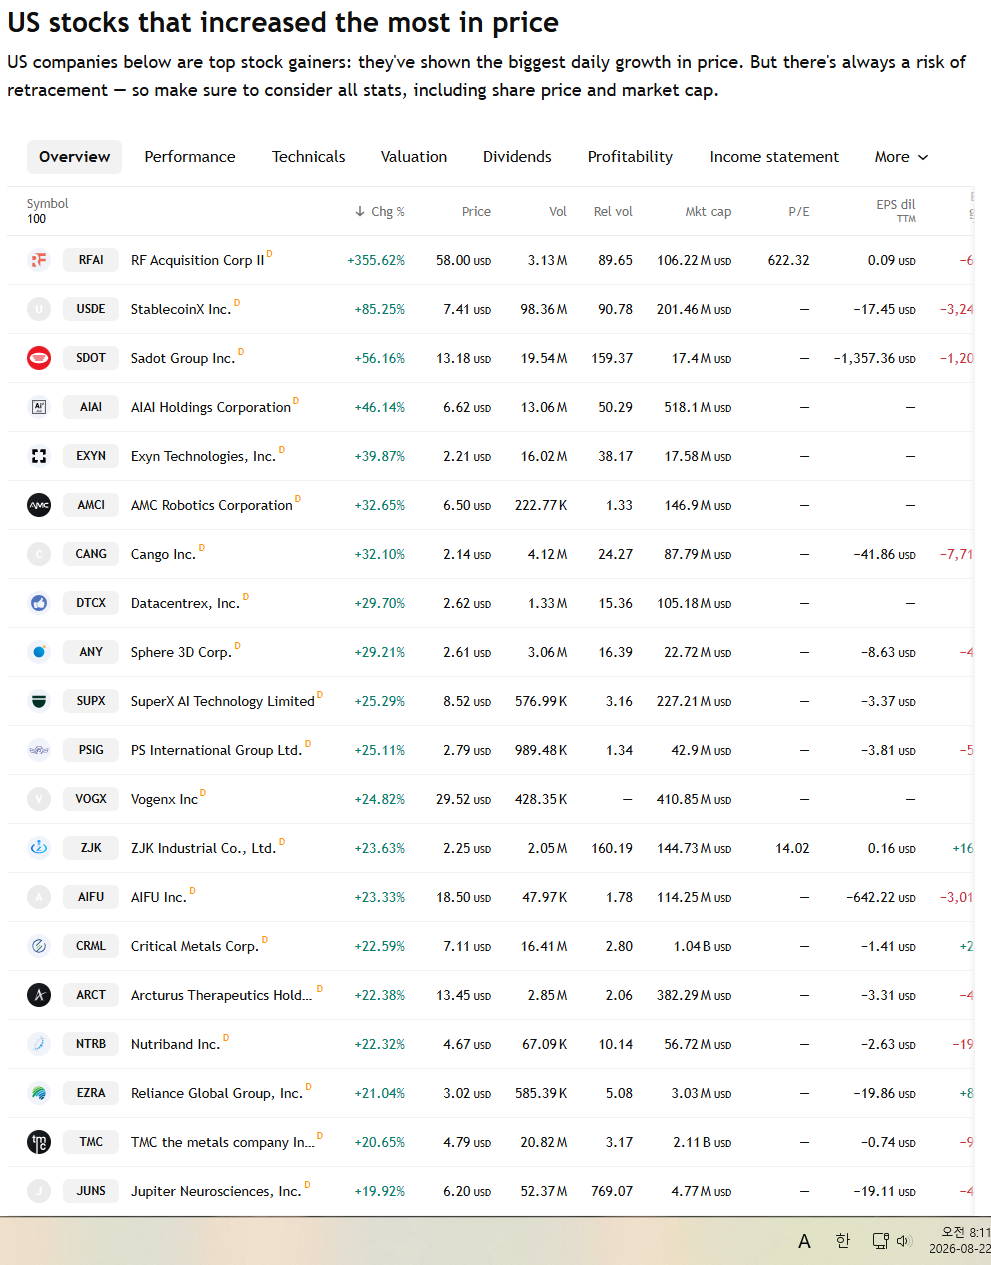Image resolution: width=991 pixels, height=1265 pixels.
Task: Click the Sadot Group red logo icon
Action: [39, 358]
